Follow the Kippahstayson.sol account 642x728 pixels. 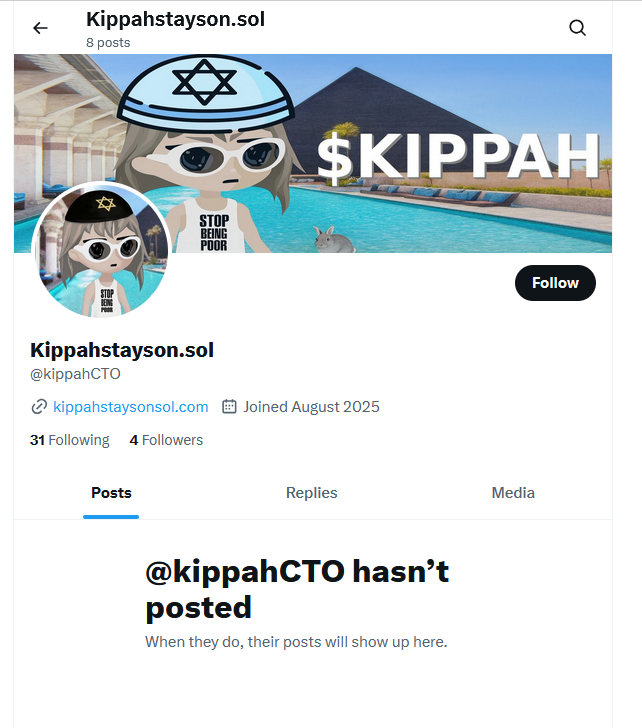pyautogui.click(x=555, y=283)
